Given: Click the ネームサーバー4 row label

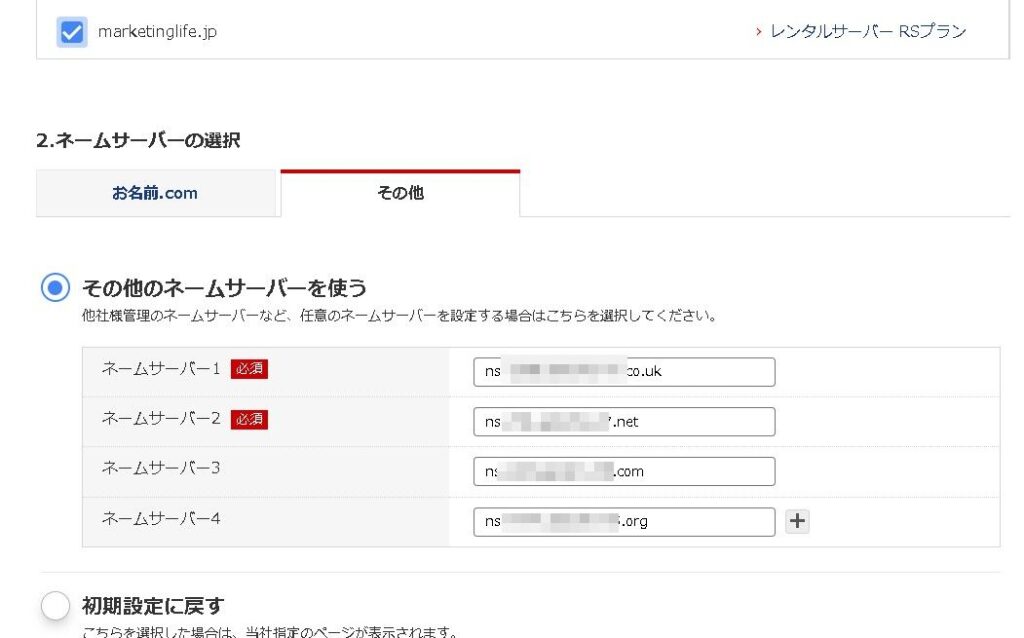Looking at the screenshot, I should pyautogui.click(x=160, y=519).
